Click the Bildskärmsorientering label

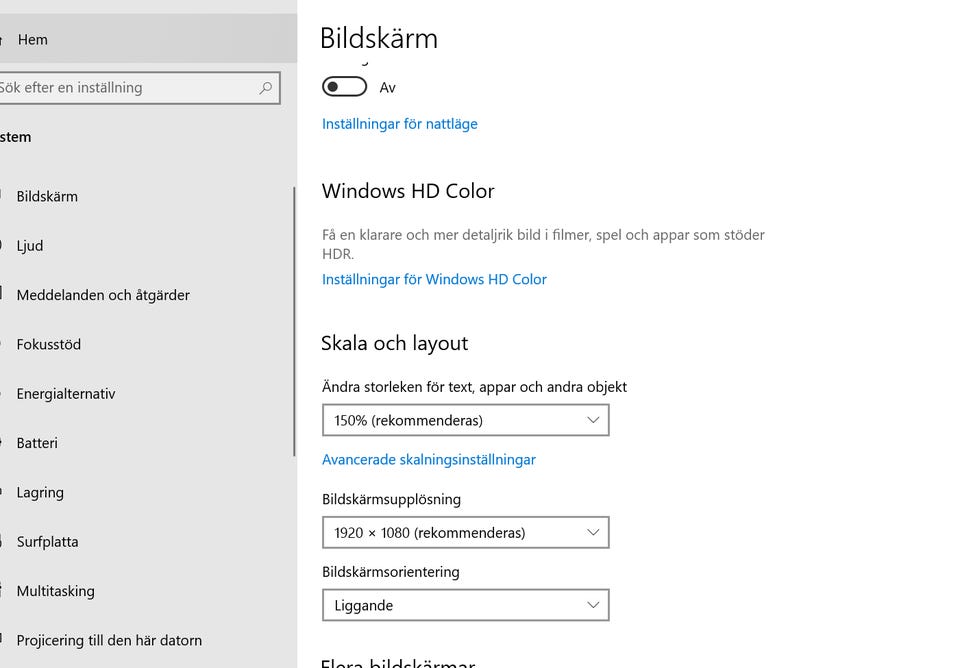click(391, 572)
